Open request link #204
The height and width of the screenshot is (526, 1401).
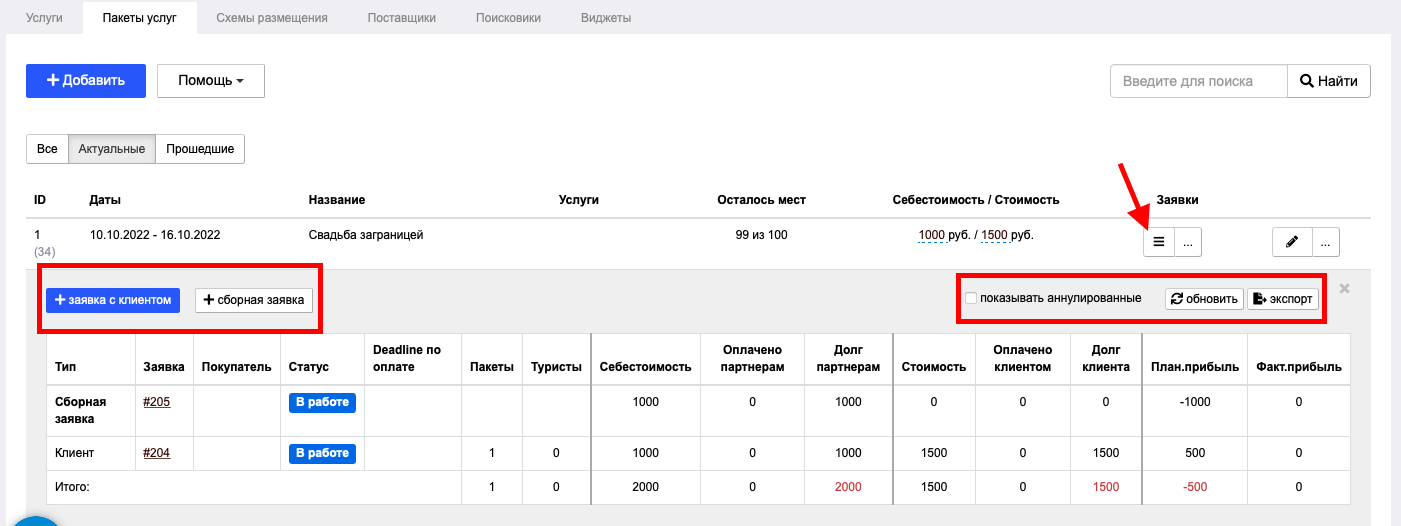coord(157,453)
